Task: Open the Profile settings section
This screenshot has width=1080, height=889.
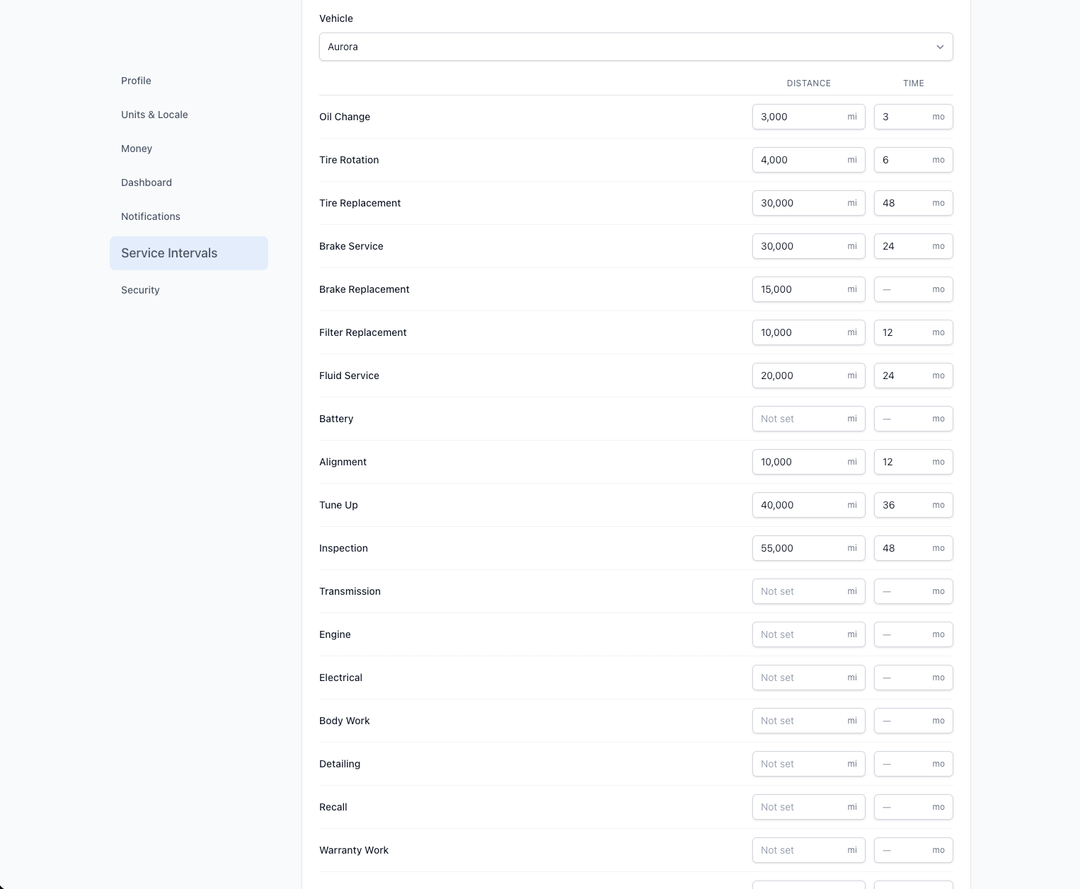Action: pos(136,81)
